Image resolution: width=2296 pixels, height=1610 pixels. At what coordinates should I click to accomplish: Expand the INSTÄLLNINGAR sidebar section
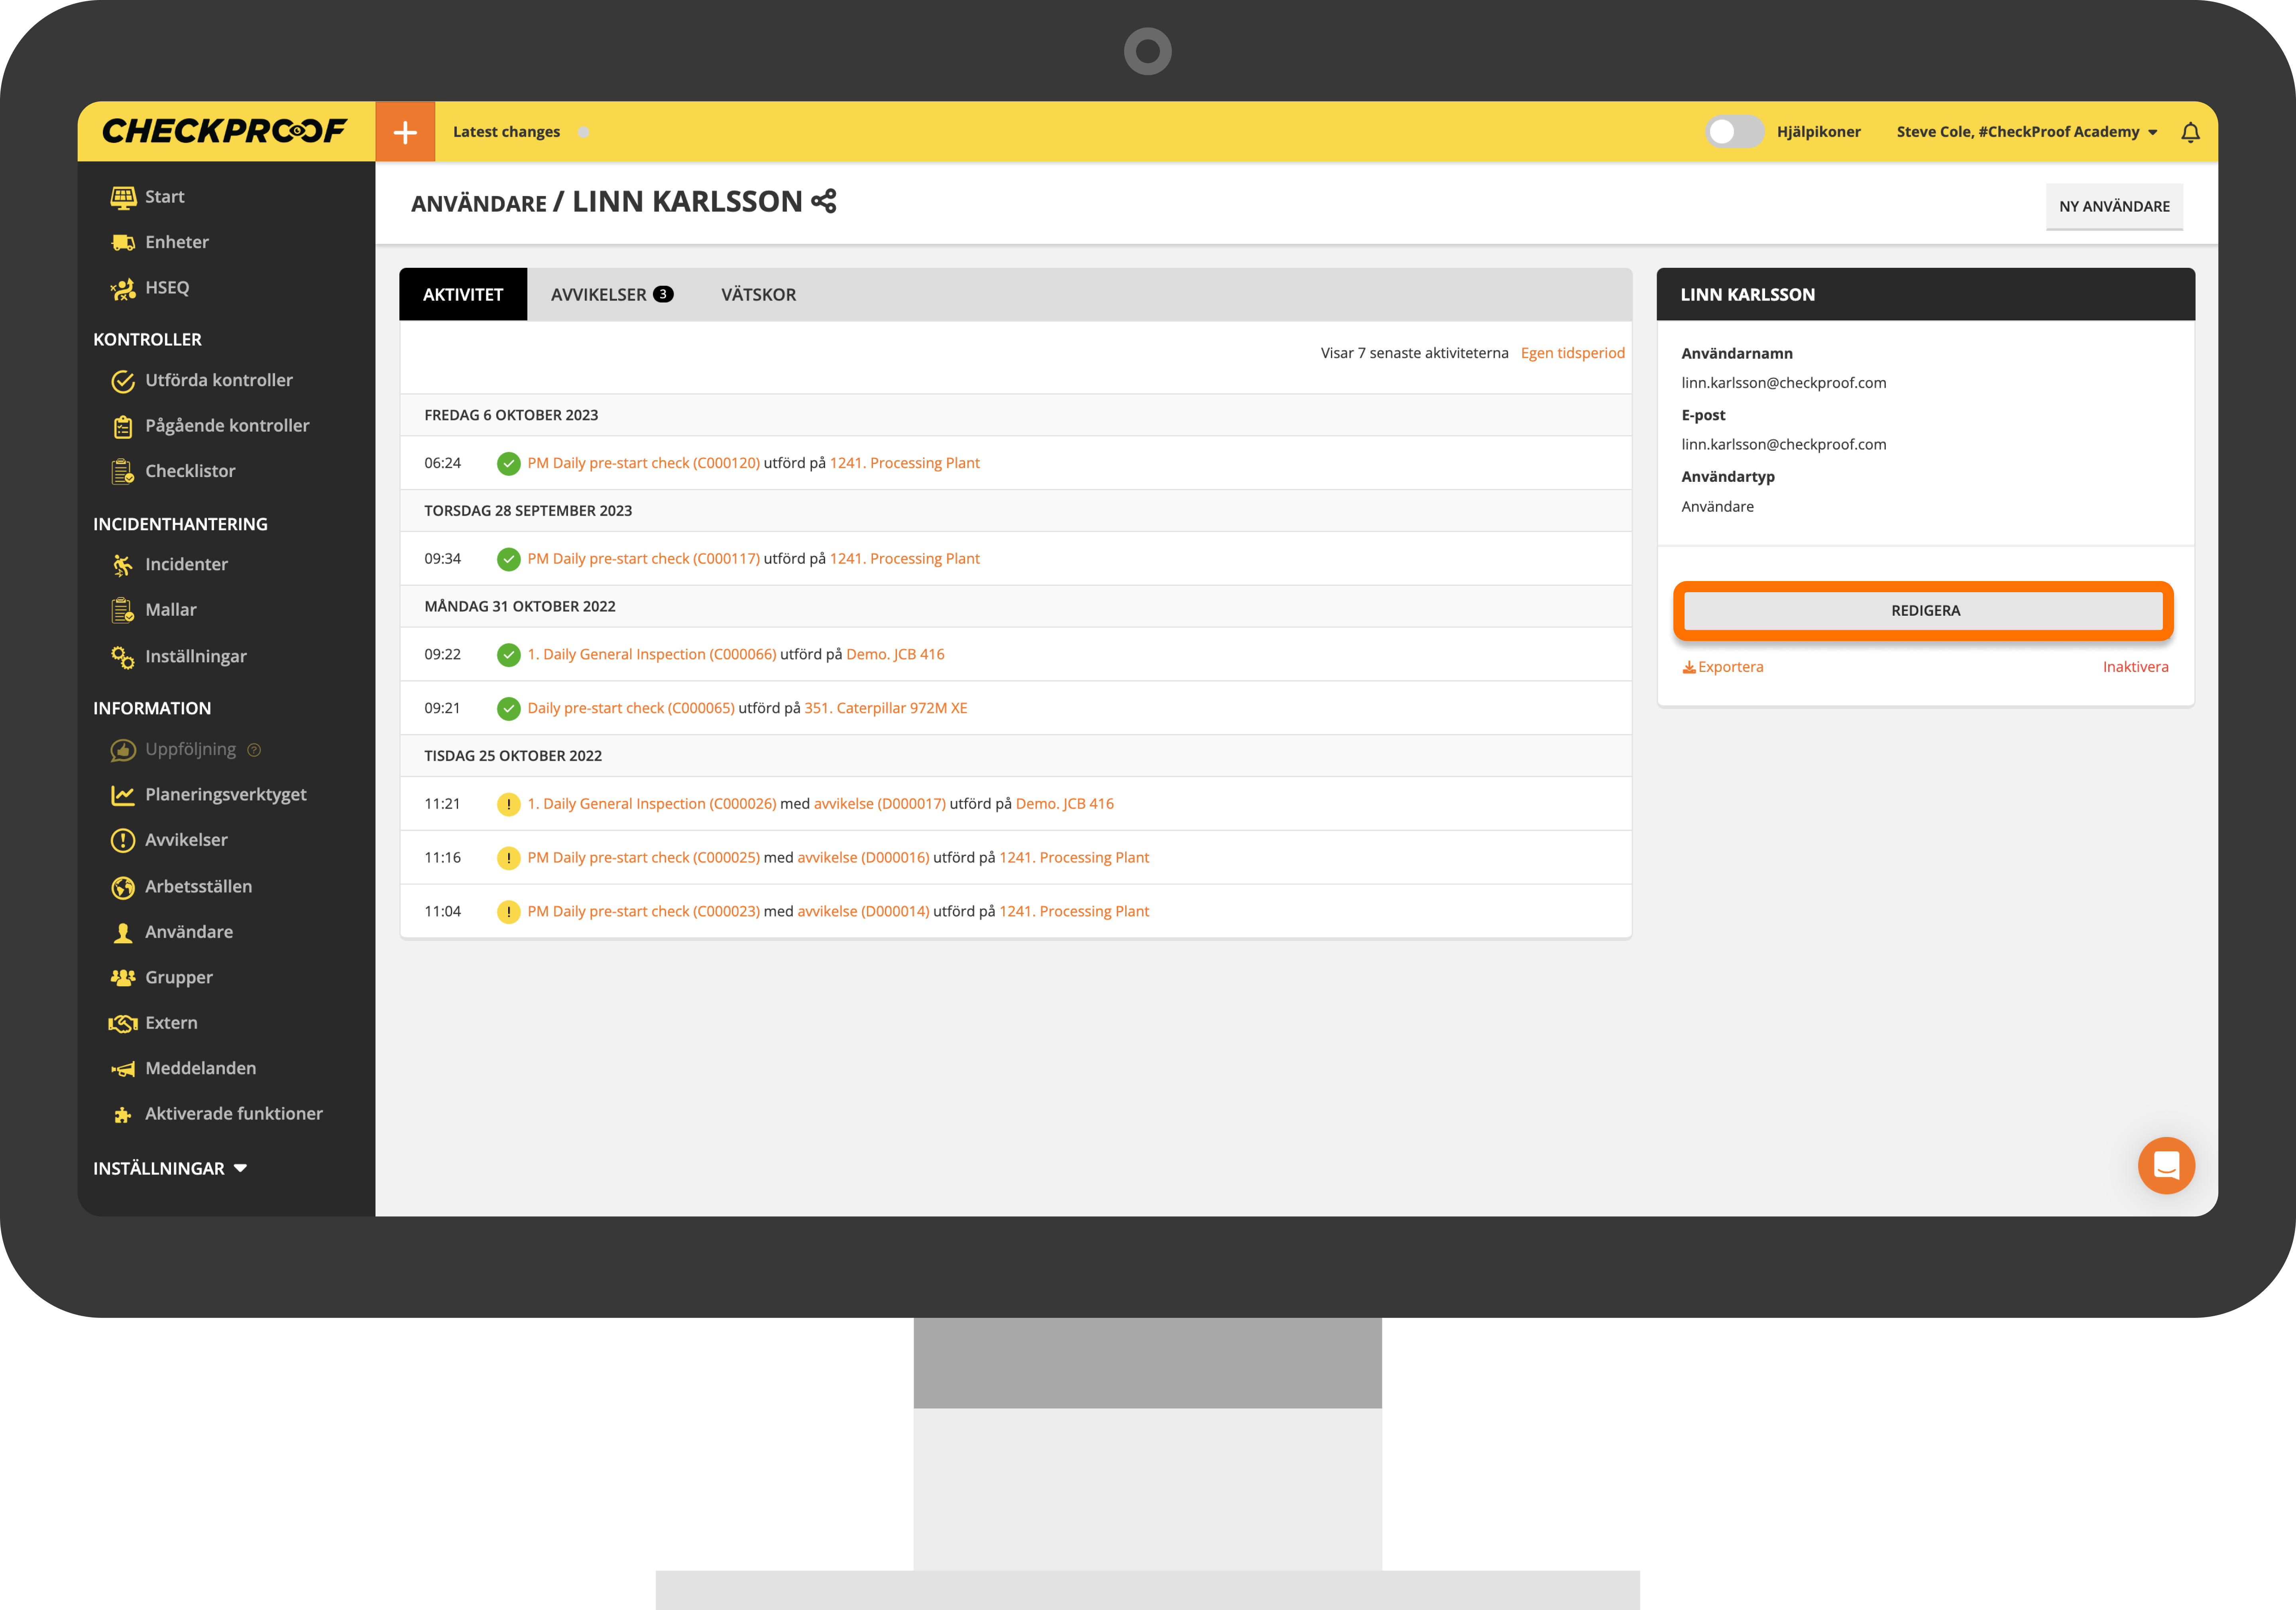[x=170, y=1168]
